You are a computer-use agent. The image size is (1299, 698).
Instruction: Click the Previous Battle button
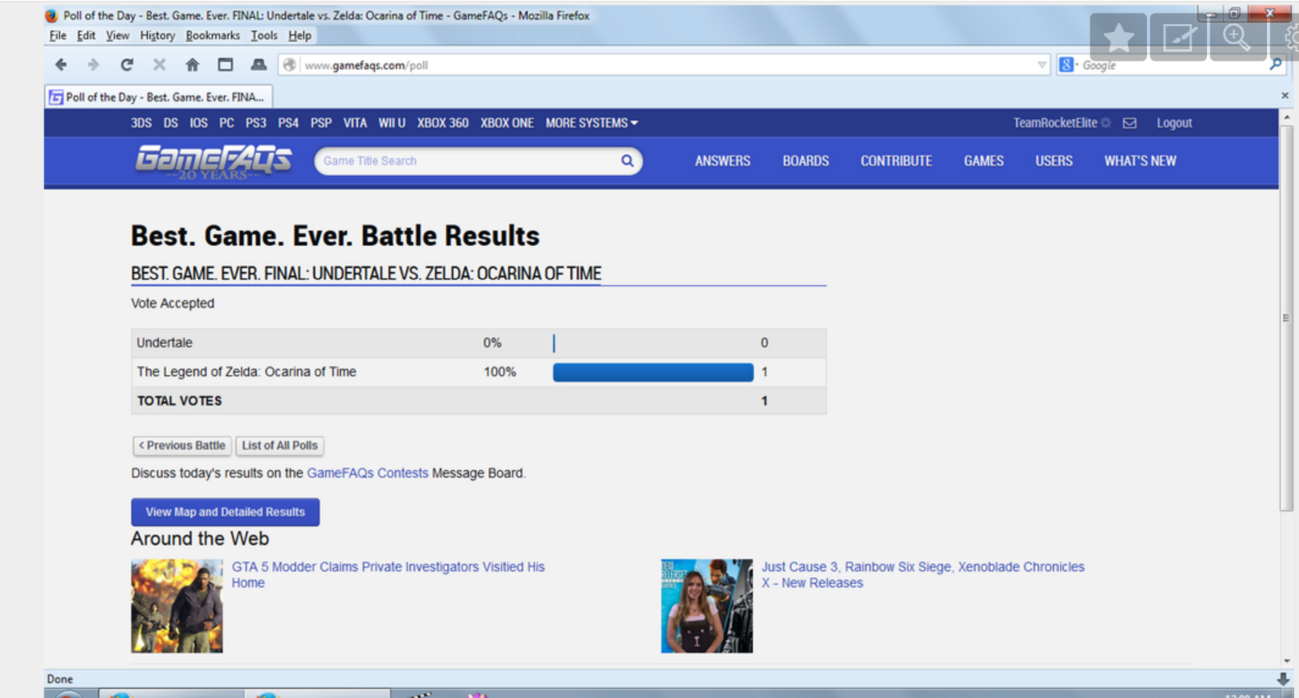tap(182, 446)
